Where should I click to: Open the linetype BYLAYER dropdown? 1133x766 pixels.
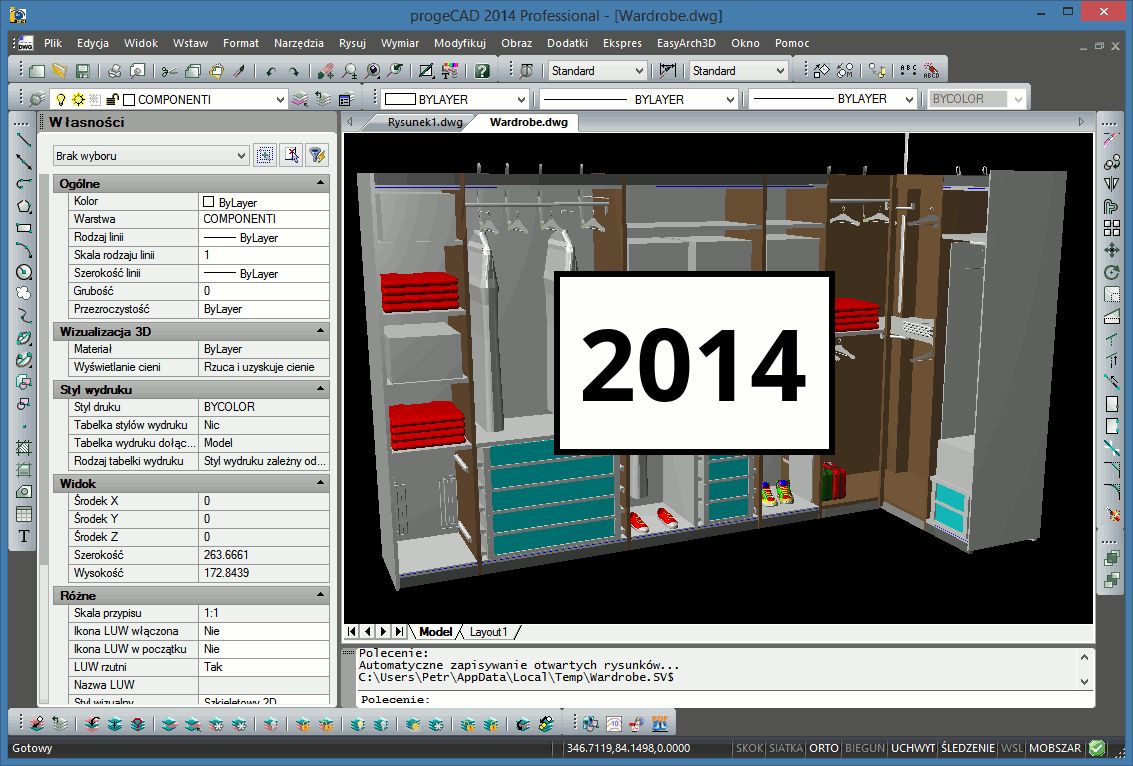[x=731, y=100]
